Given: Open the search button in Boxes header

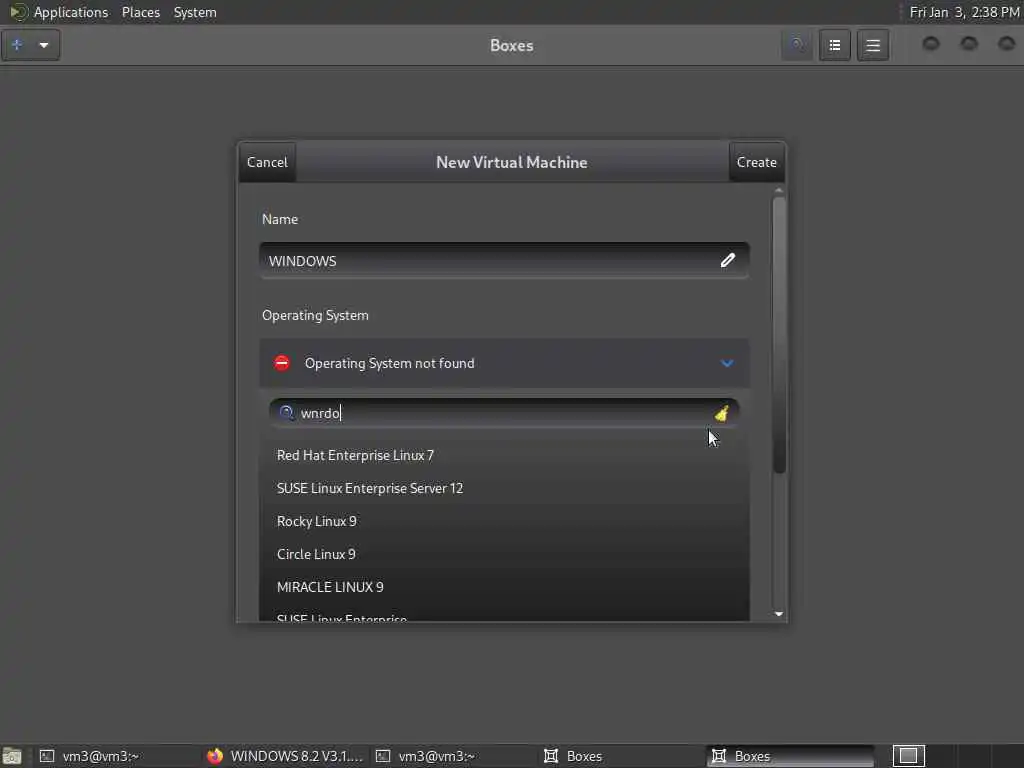Looking at the screenshot, I should click(797, 45).
